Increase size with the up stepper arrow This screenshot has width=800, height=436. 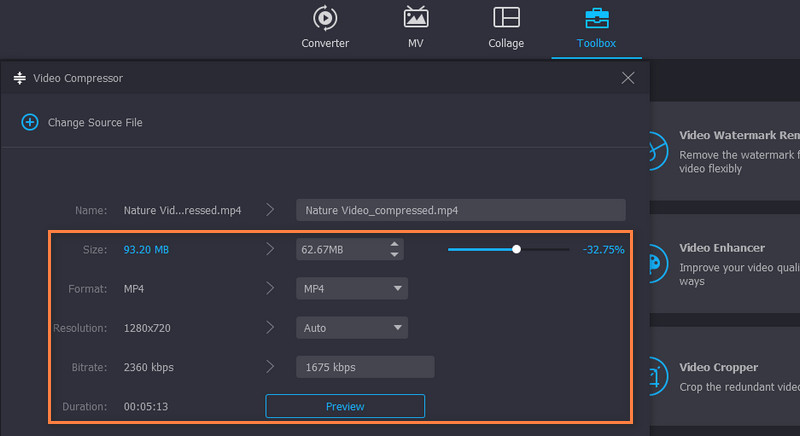pos(395,244)
